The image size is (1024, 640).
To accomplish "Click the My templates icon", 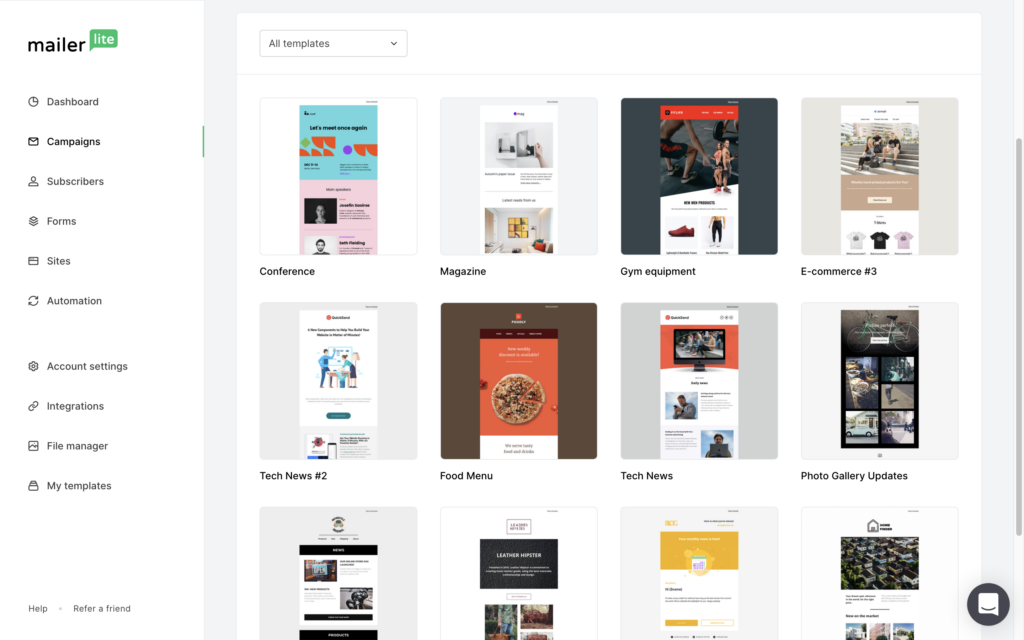I will tap(33, 485).
